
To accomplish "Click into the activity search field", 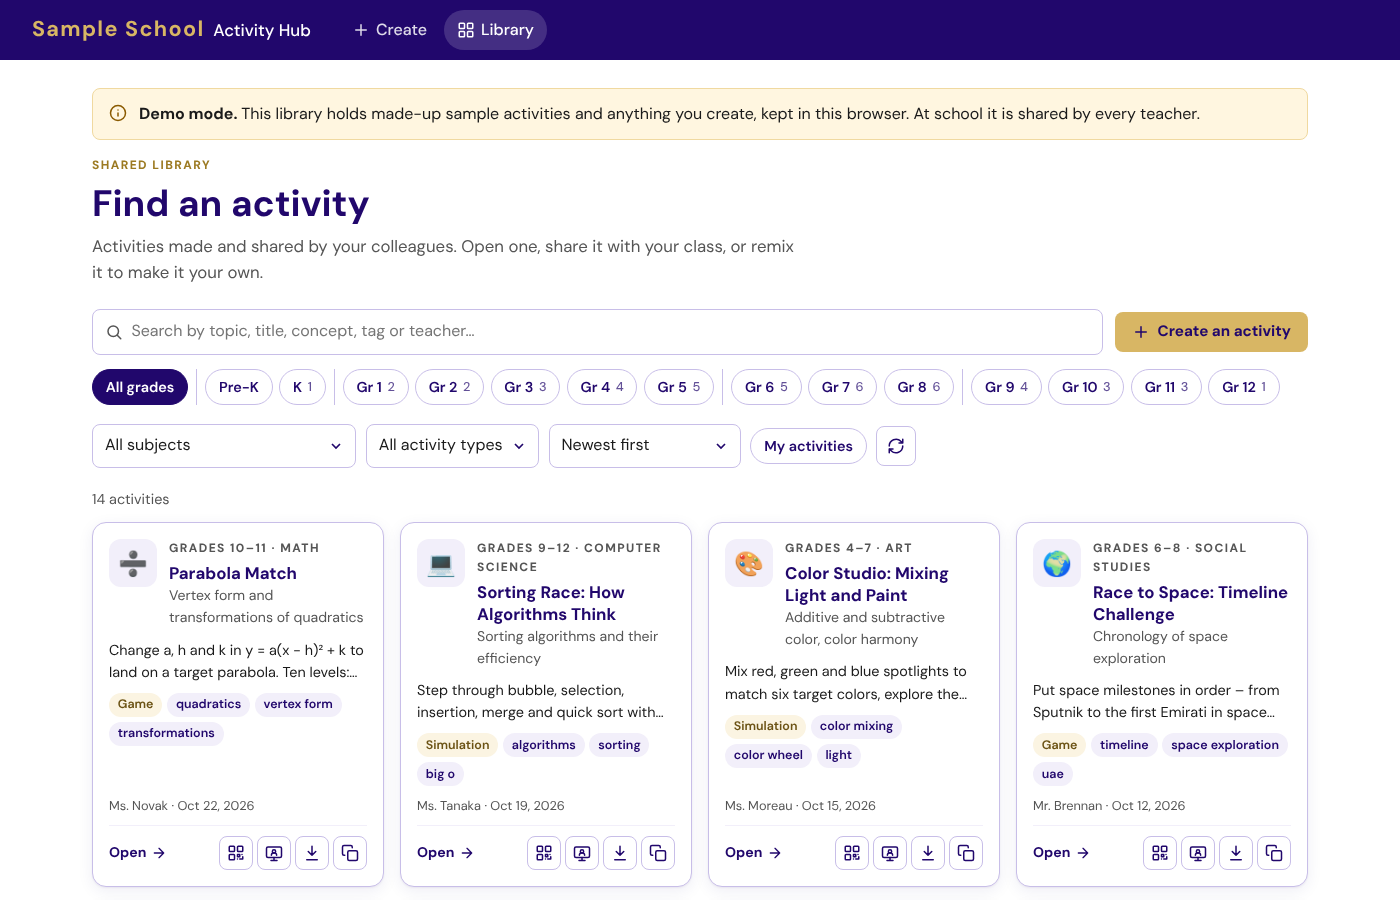I will (x=597, y=332).
